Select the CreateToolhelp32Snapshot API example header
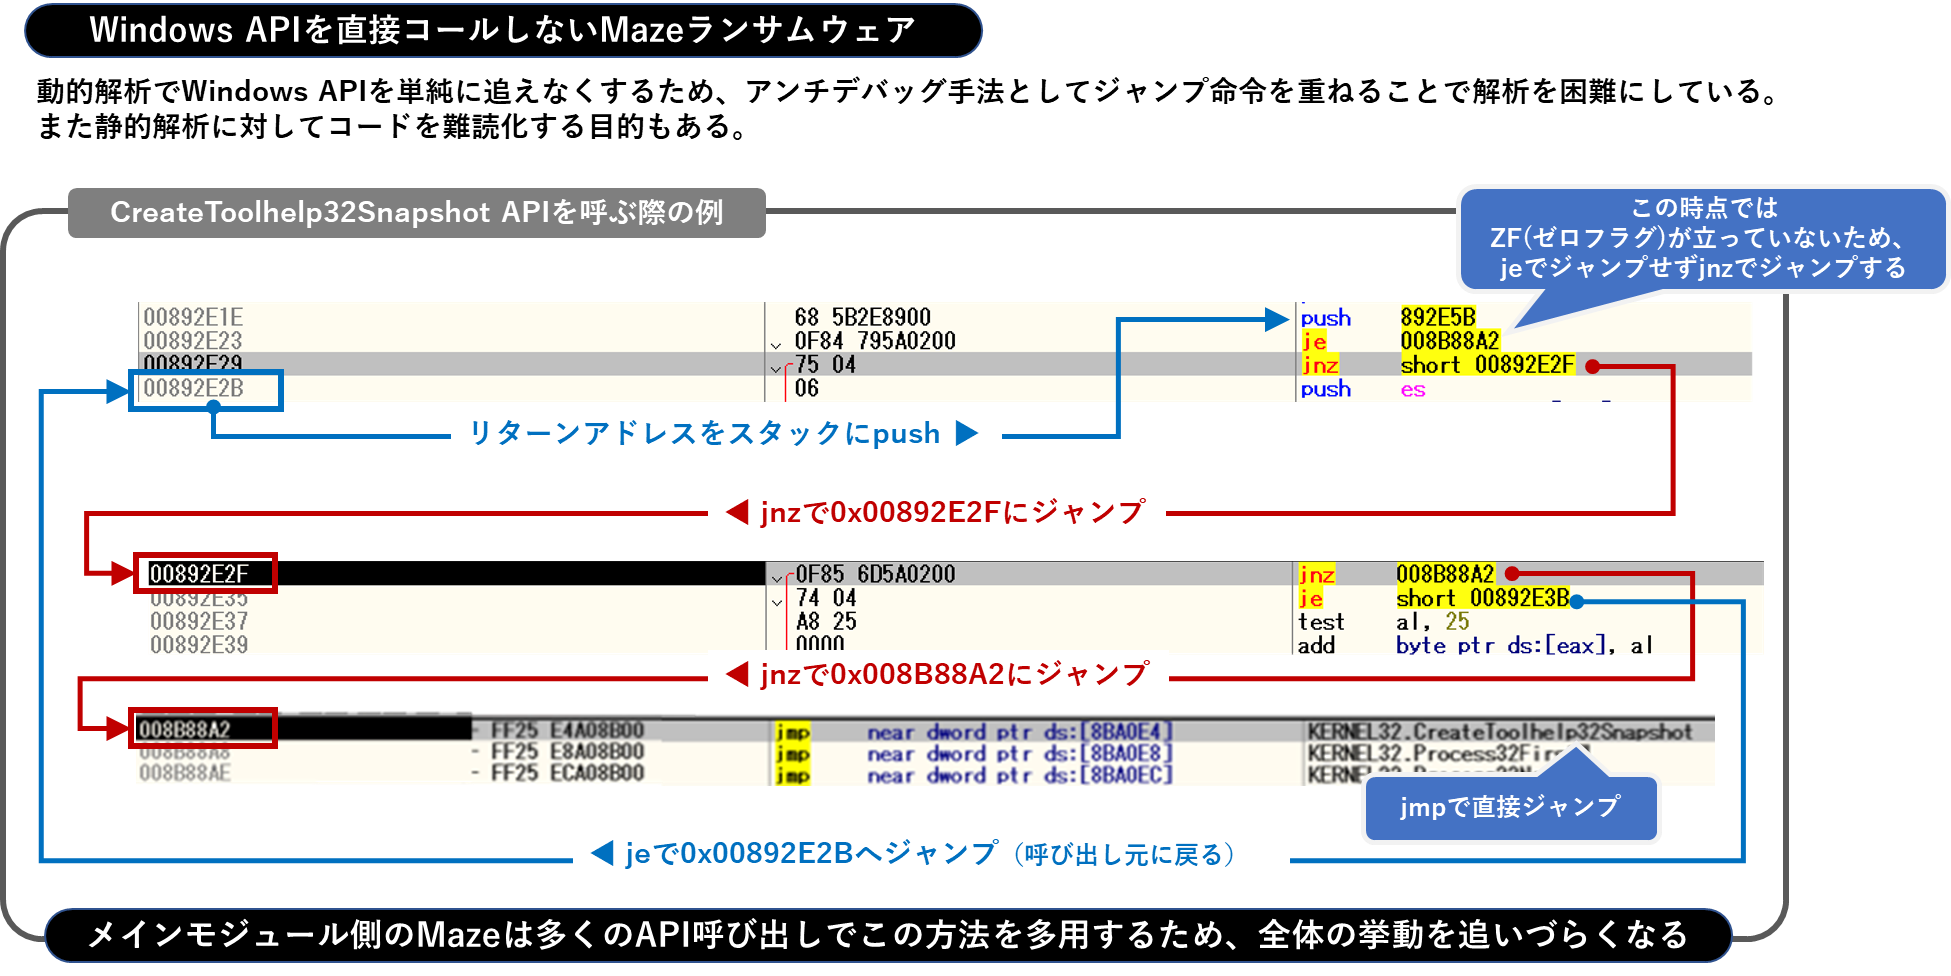The width and height of the screenshot is (1951, 976). coord(416,213)
